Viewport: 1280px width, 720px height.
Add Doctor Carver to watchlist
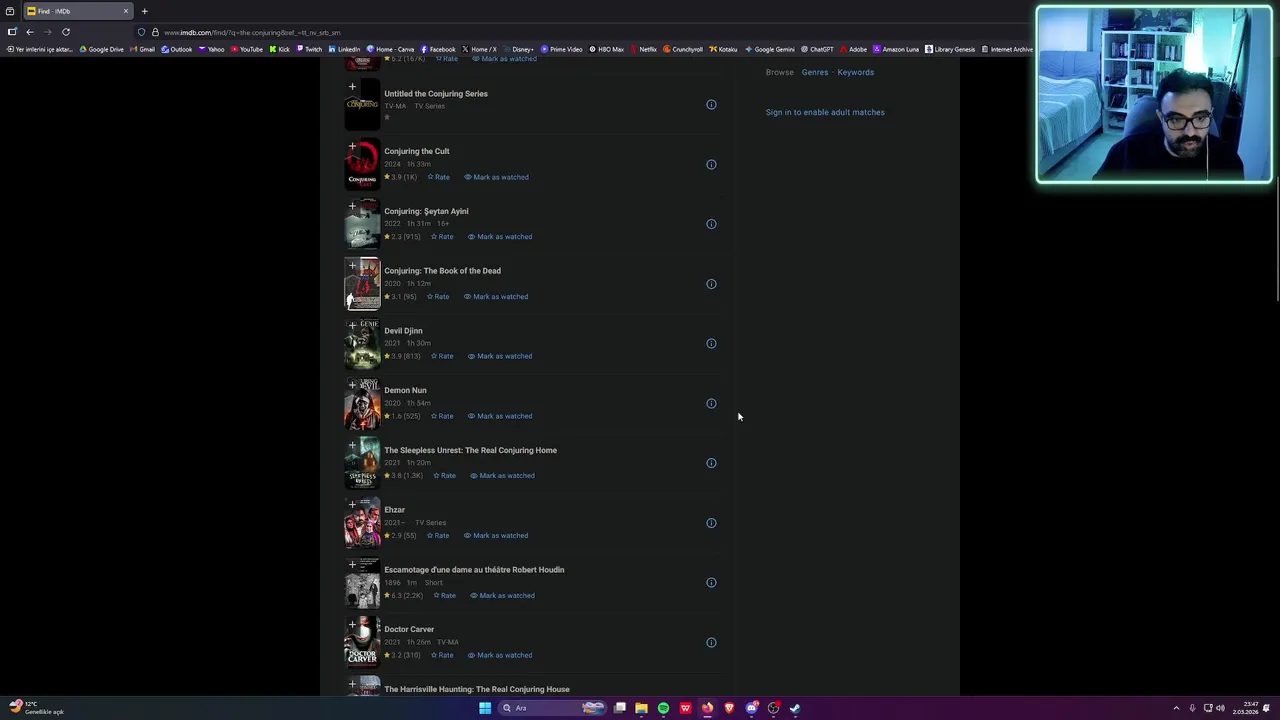pyautogui.click(x=352, y=625)
